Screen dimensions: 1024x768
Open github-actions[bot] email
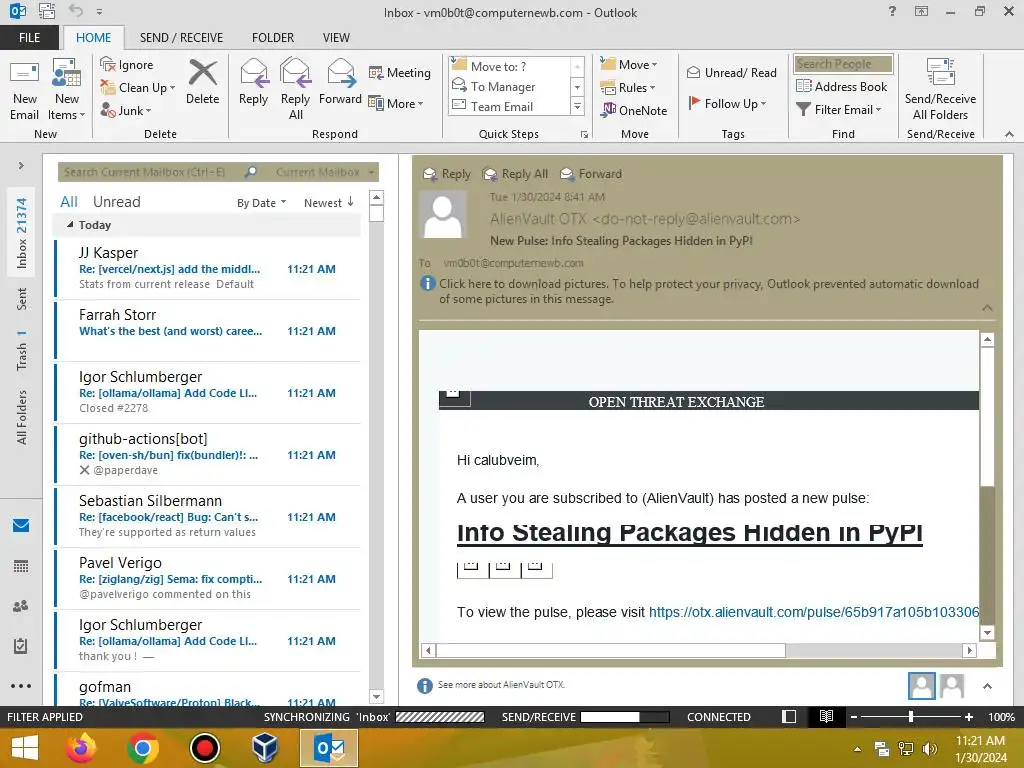point(208,455)
